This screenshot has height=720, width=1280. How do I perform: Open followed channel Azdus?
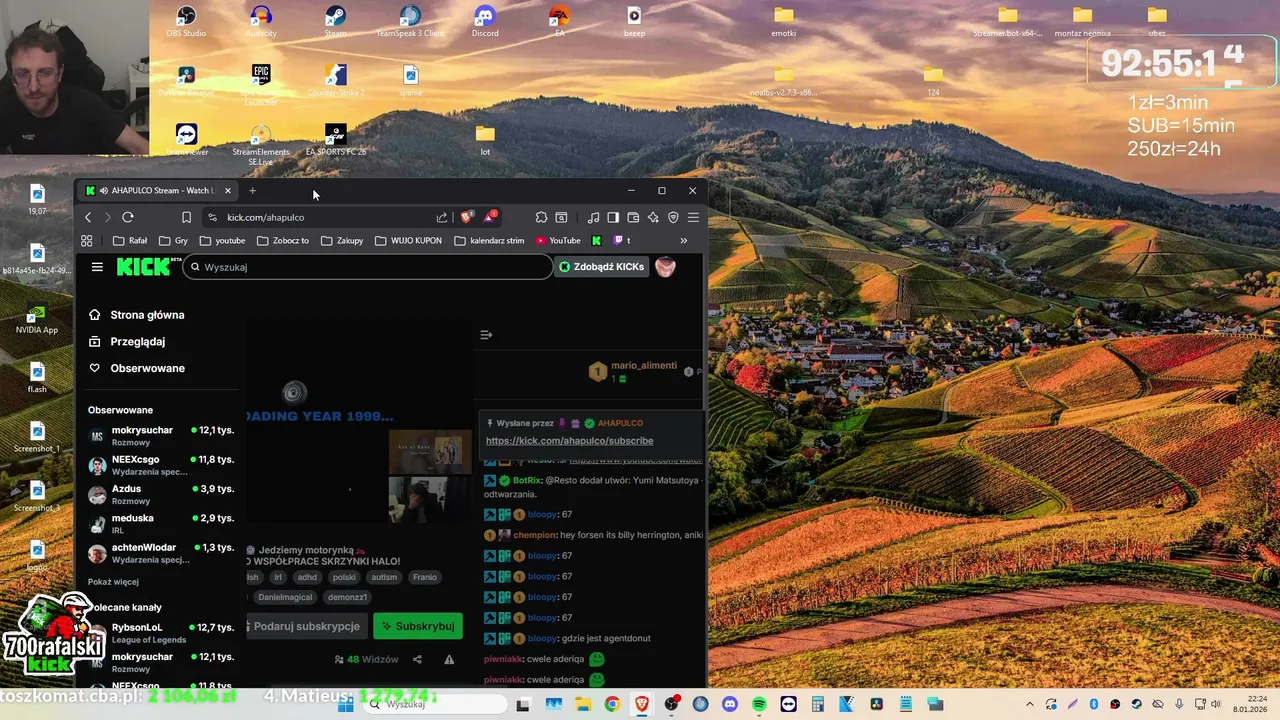coord(162,495)
